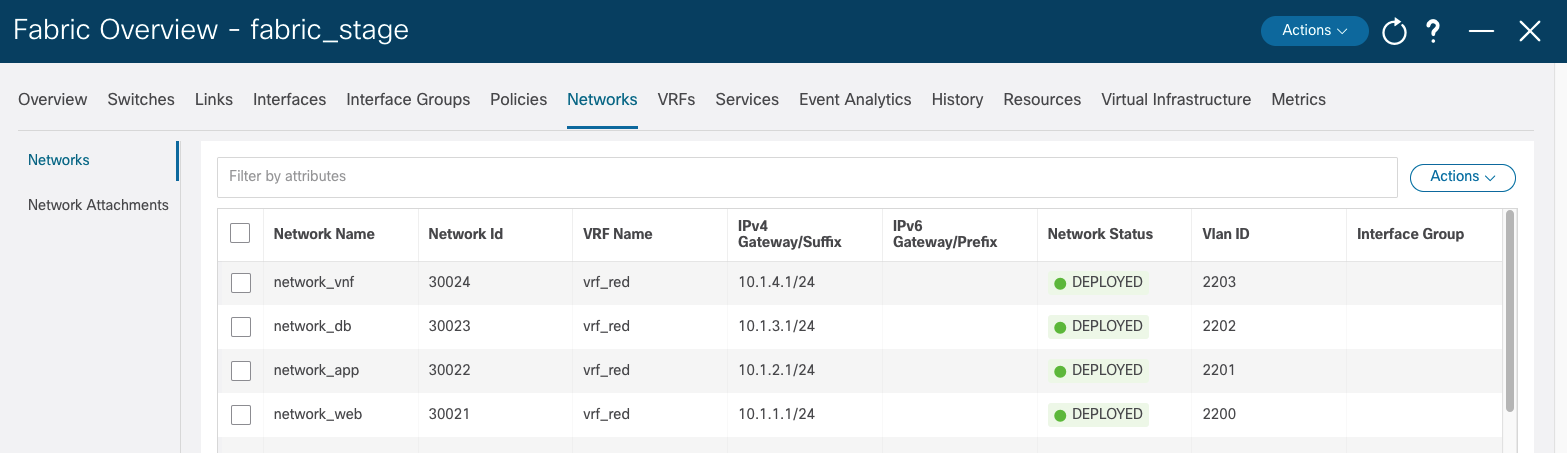This screenshot has height=453, width=1567.
Task: Click the network_app network name
Action: pyautogui.click(x=316, y=370)
